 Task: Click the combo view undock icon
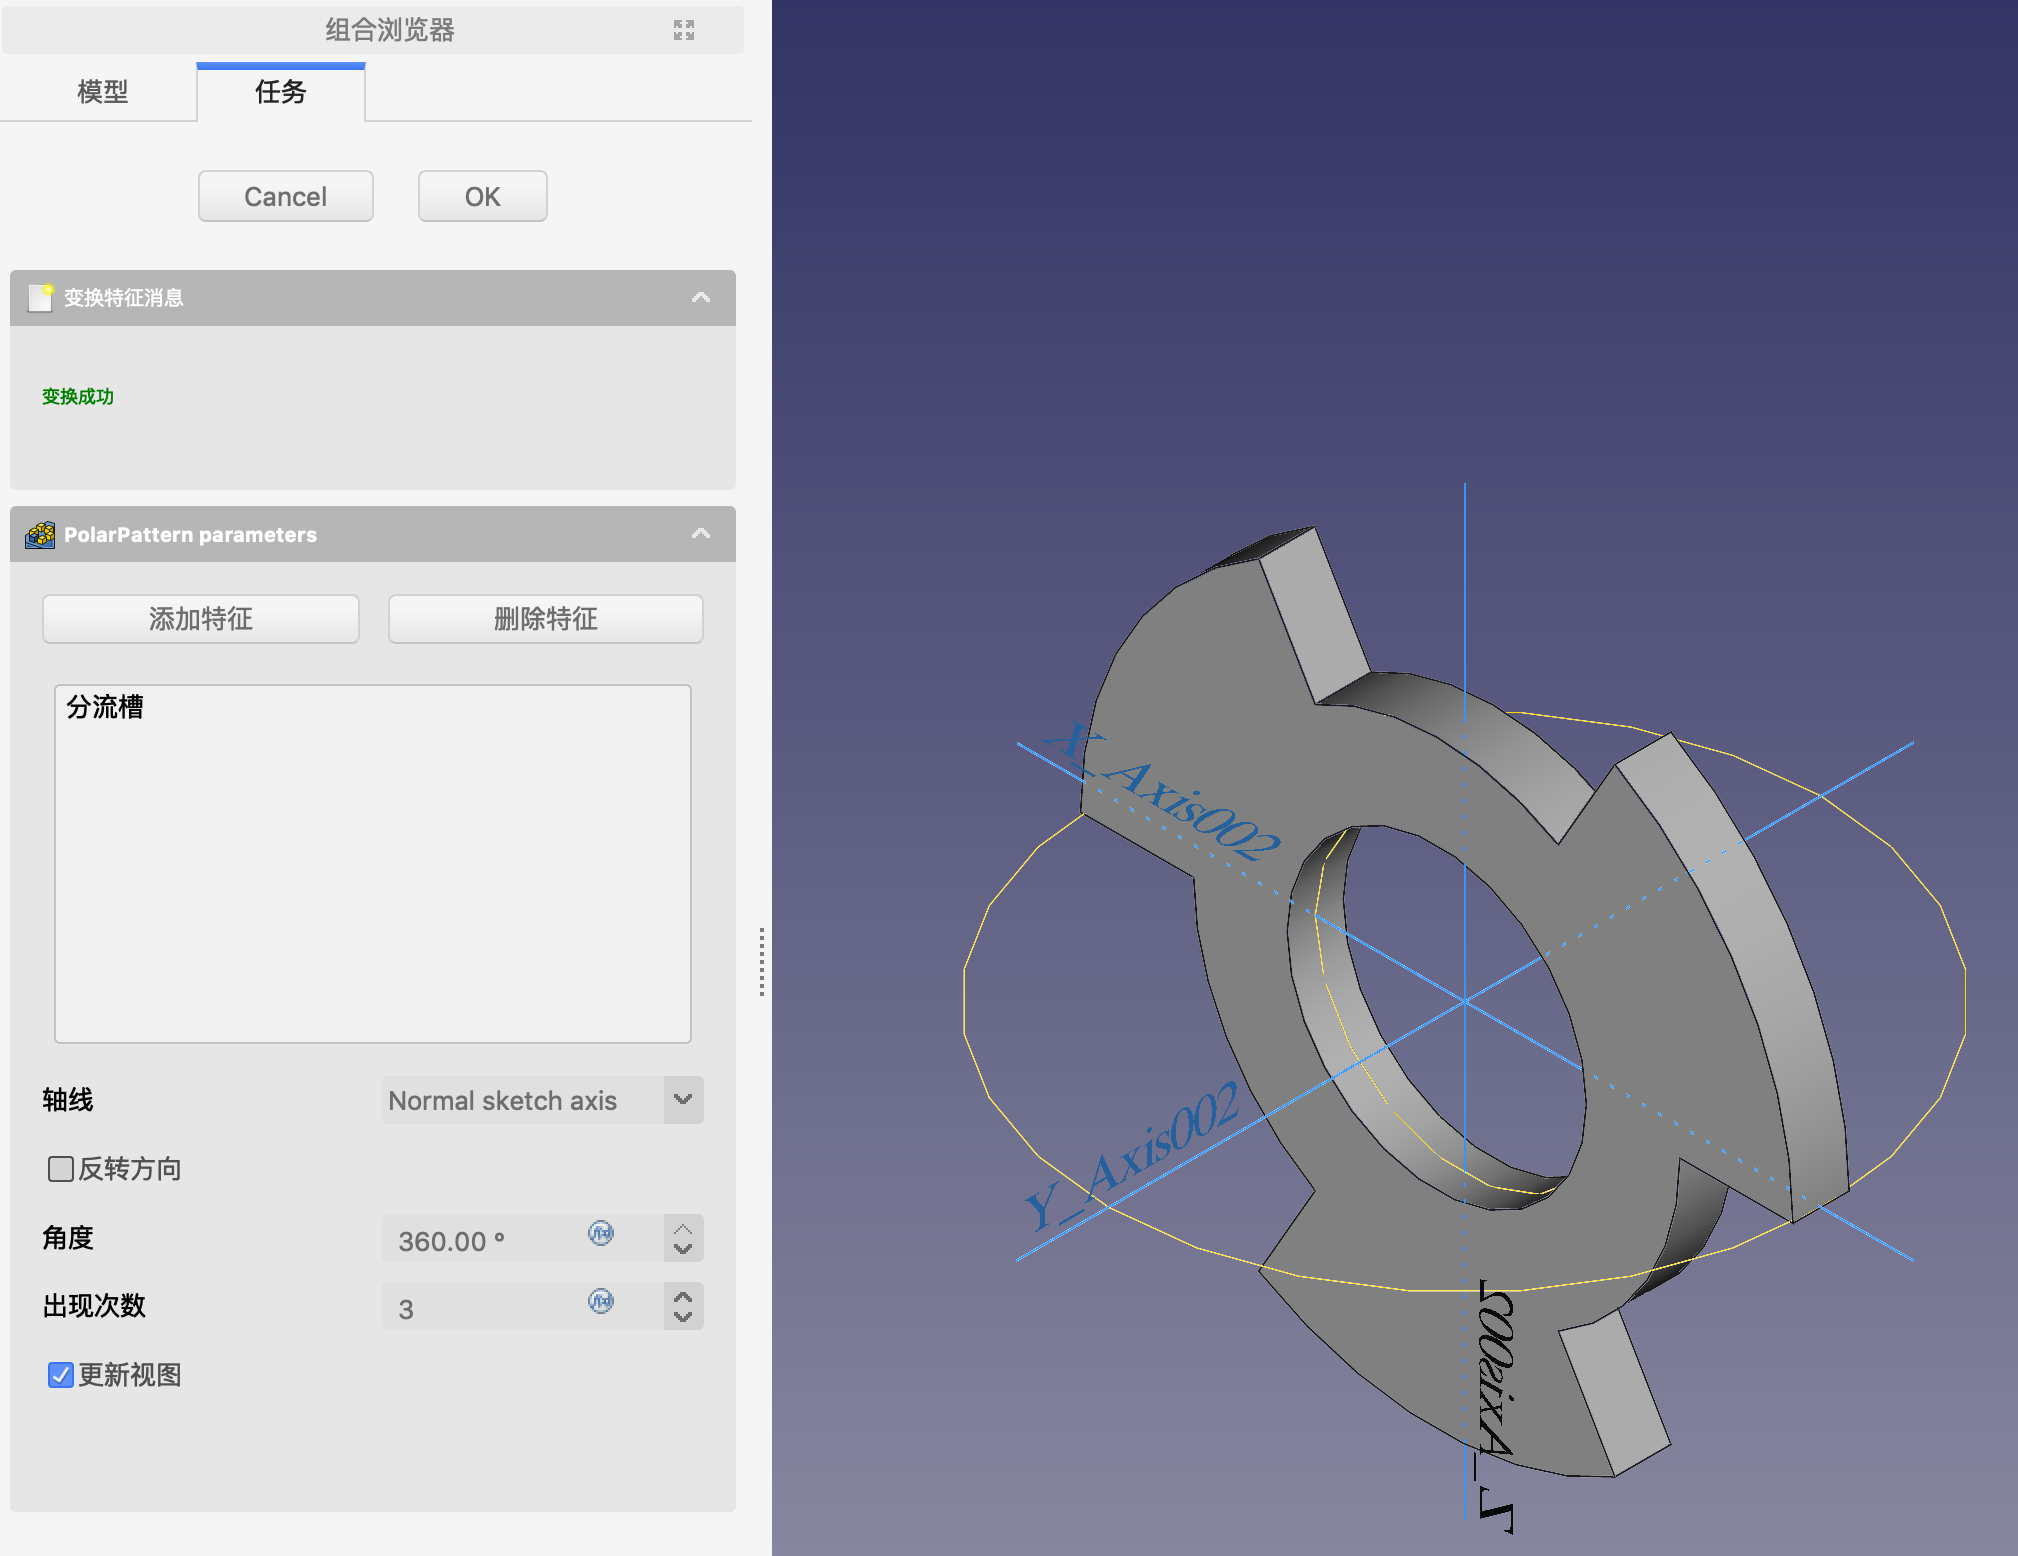click(x=684, y=30)
